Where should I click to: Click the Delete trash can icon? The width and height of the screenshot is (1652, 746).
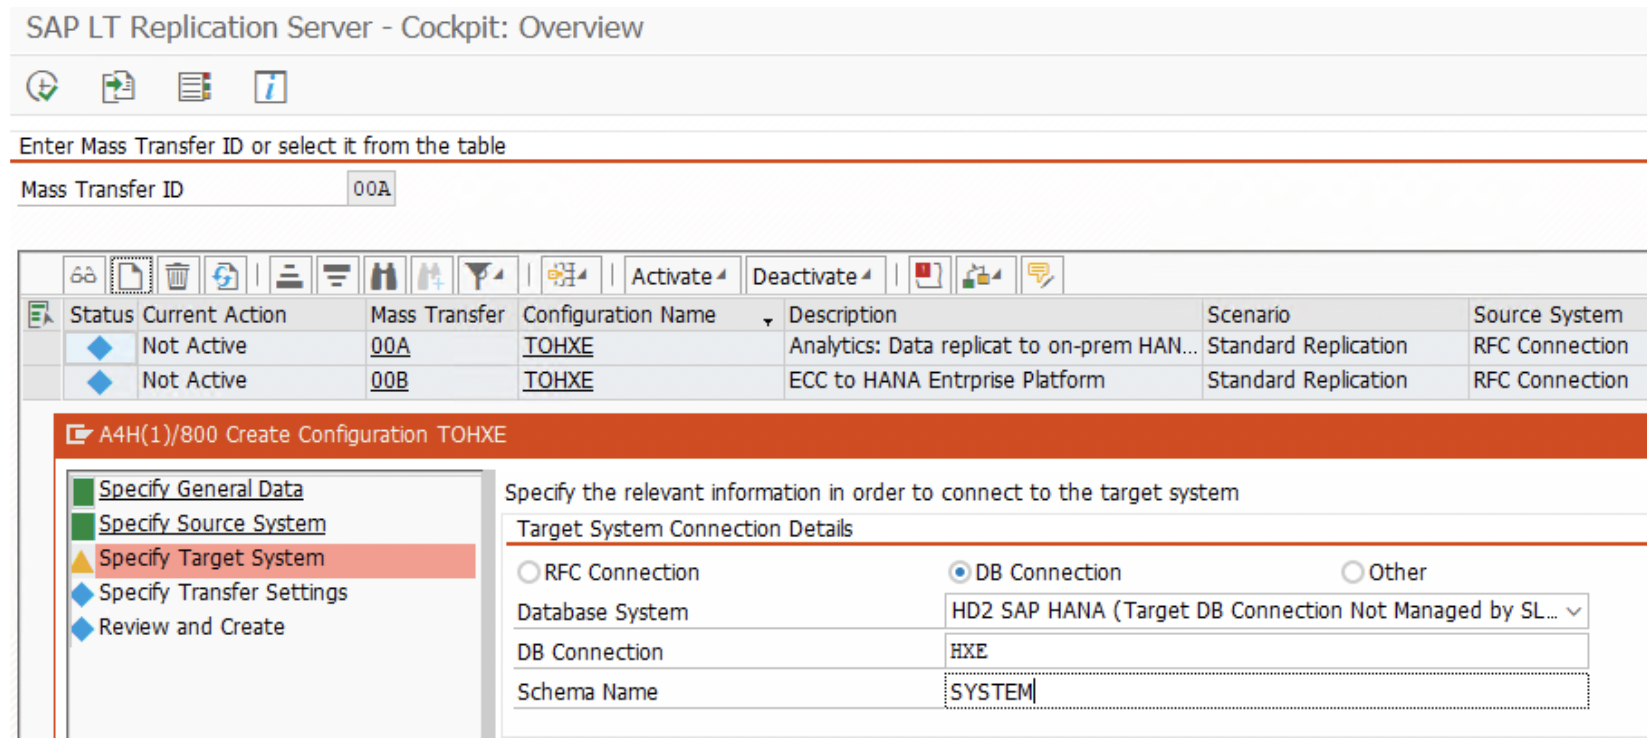[177, 276]
